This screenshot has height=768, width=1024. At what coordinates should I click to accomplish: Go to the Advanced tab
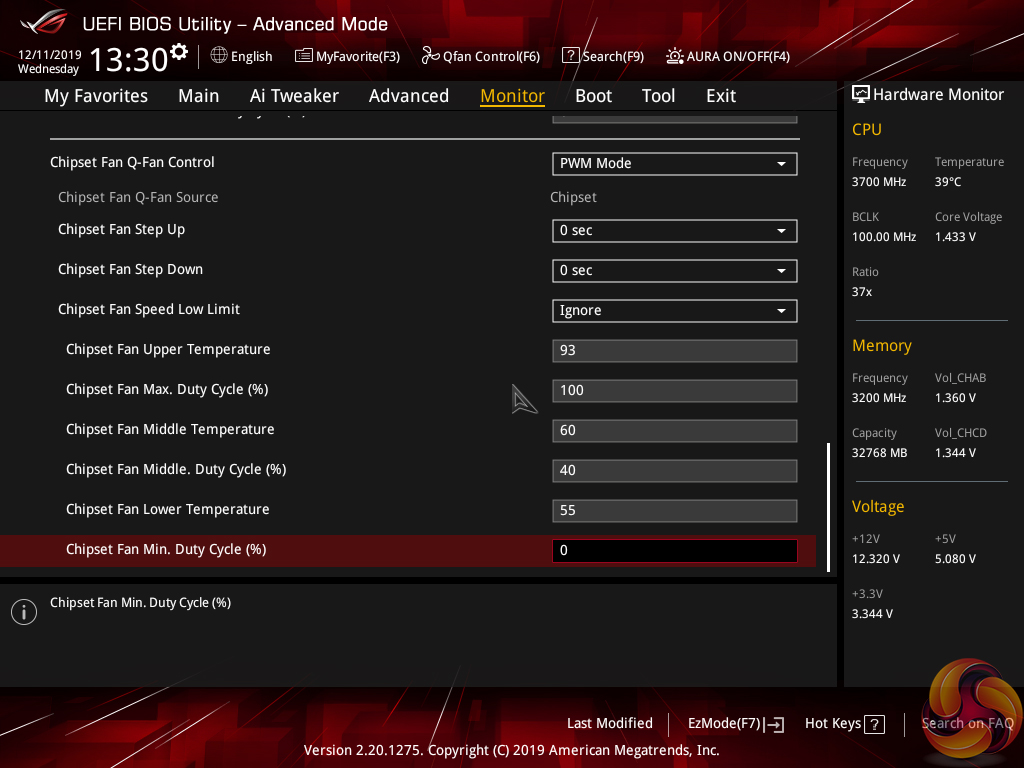(408, 96)
